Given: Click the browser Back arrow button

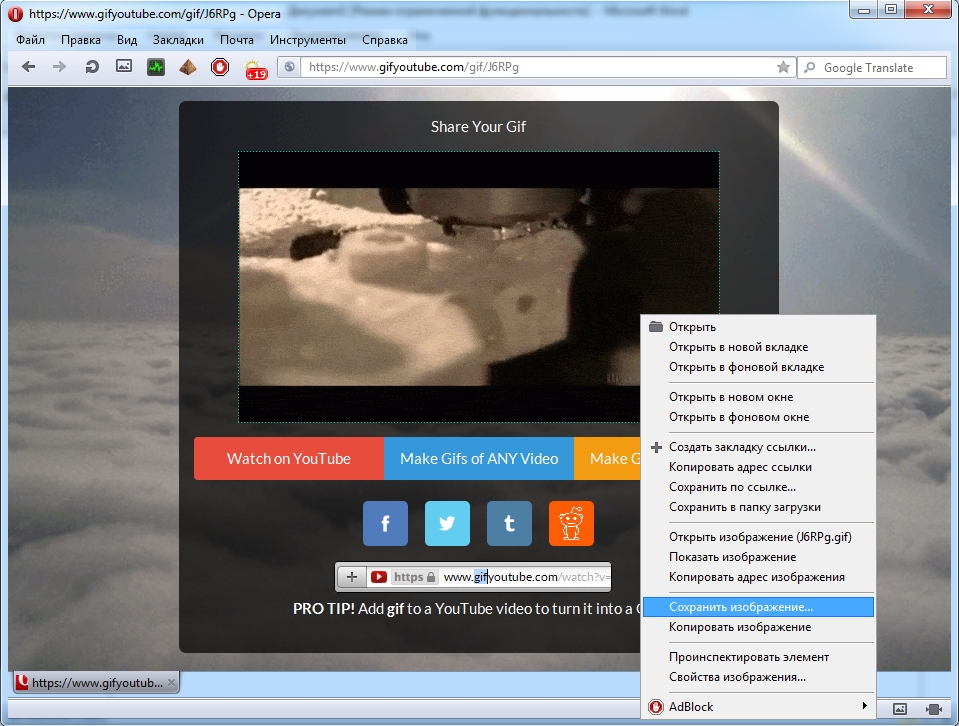Looking at the screenshot, I should point(29,67).
